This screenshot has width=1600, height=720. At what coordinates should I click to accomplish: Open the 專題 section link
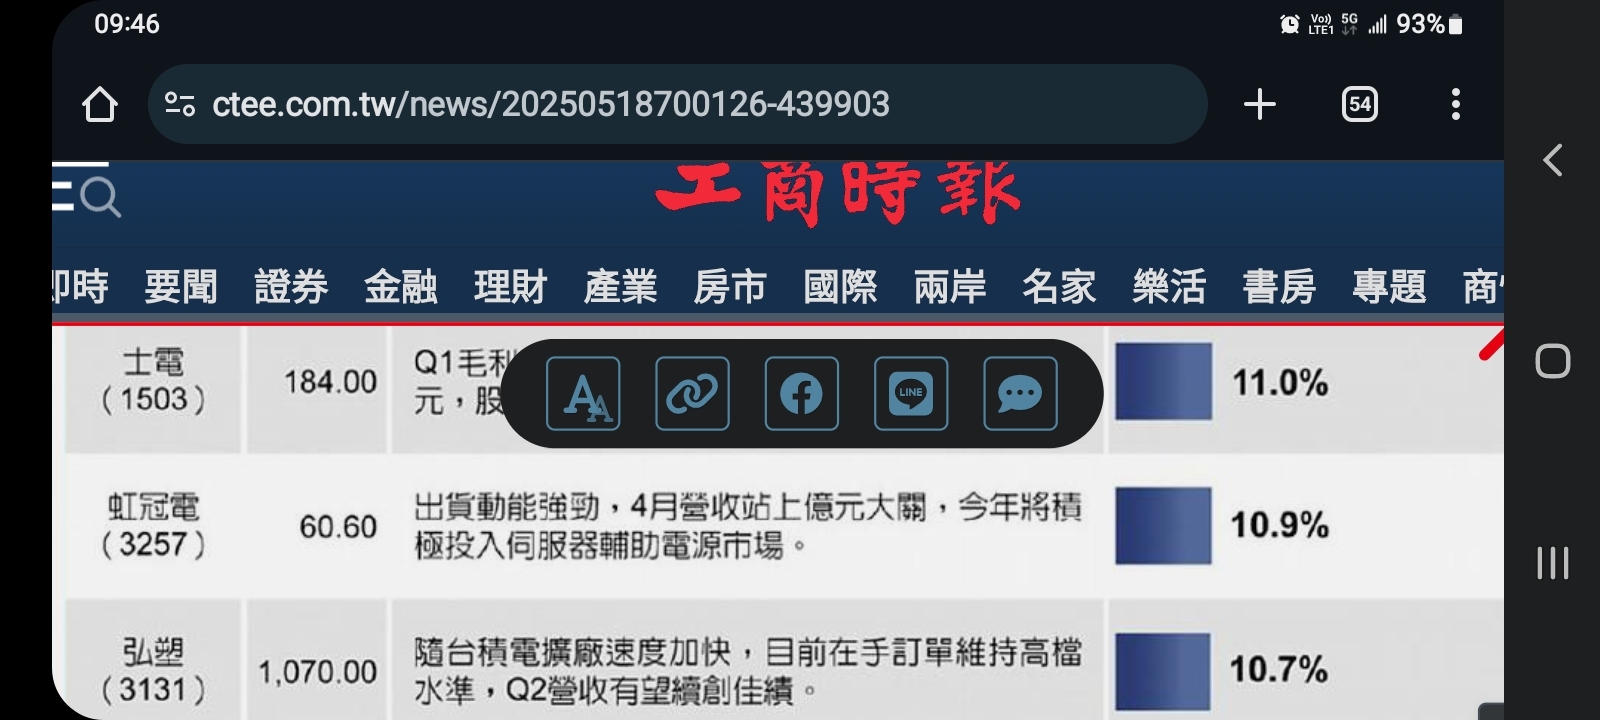point(1389,287)
